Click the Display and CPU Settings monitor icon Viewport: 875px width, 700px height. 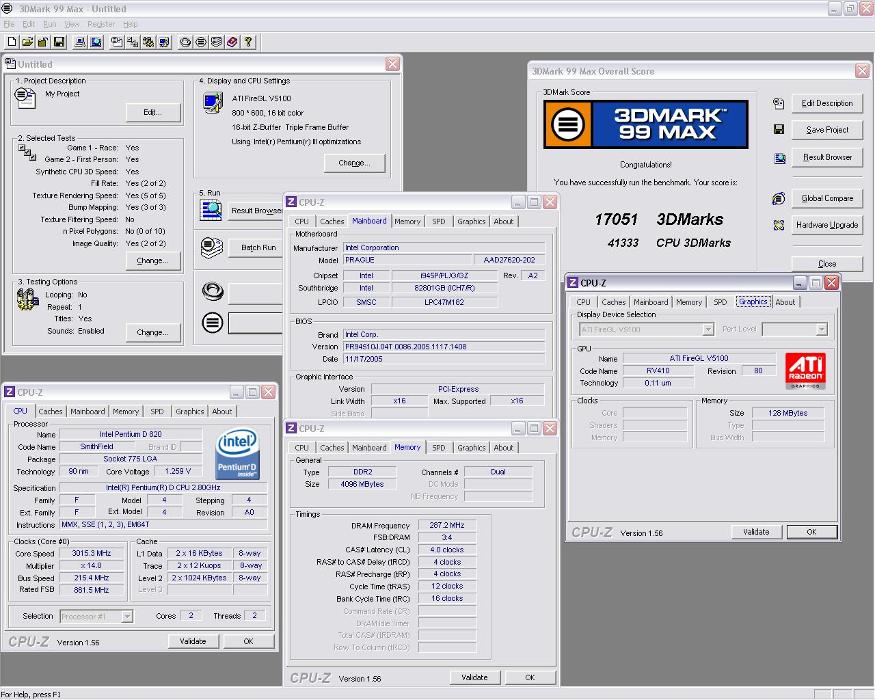[213, 103]
